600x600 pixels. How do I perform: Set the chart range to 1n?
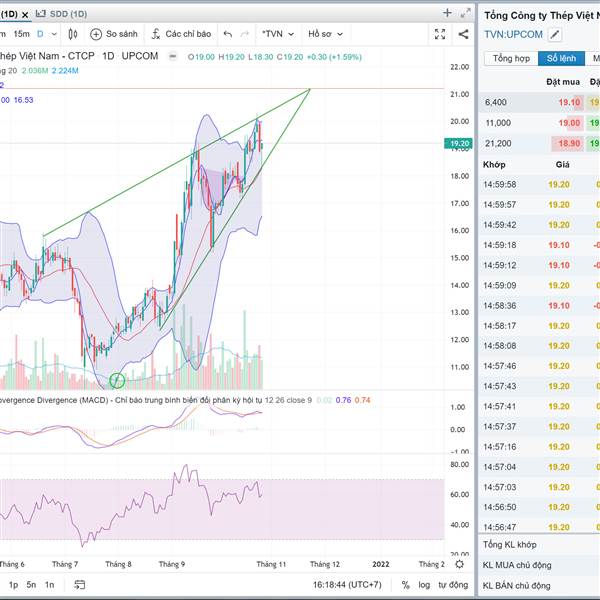tap(49, 585)
